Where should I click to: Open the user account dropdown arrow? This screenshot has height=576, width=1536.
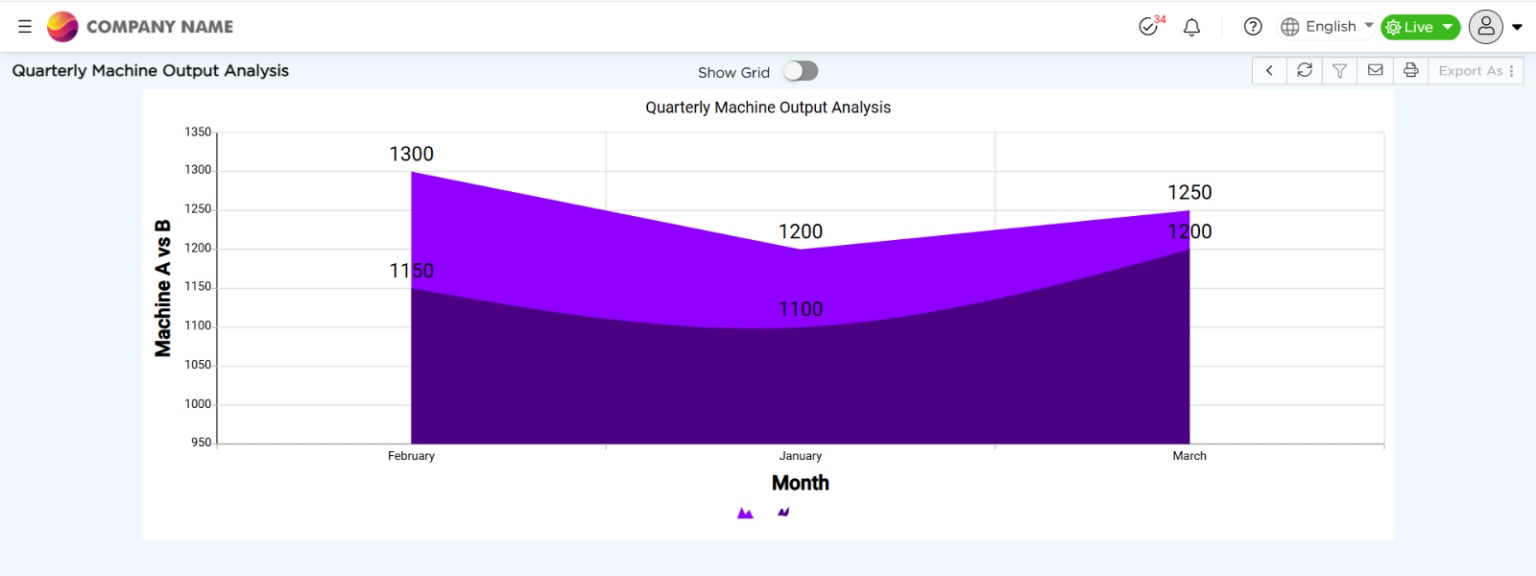pos(1517,27)
